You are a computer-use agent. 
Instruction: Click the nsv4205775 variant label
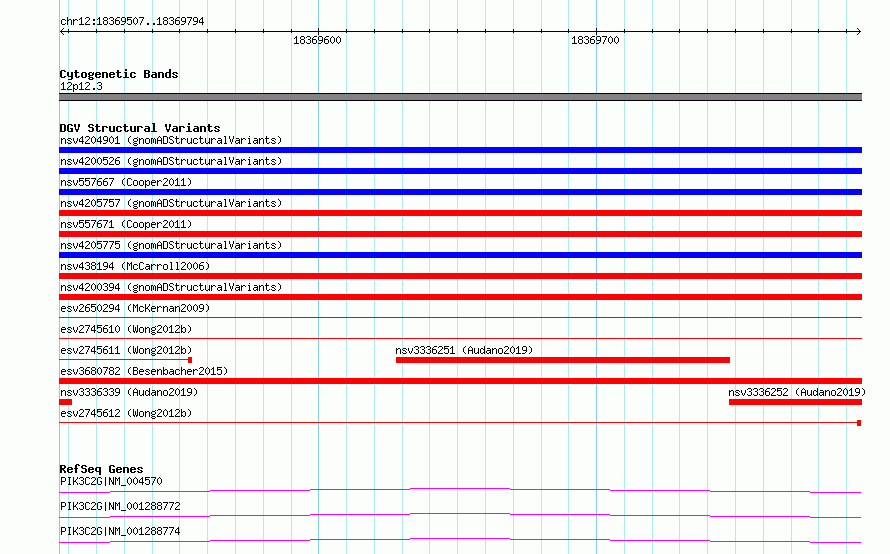click(171, 245)
